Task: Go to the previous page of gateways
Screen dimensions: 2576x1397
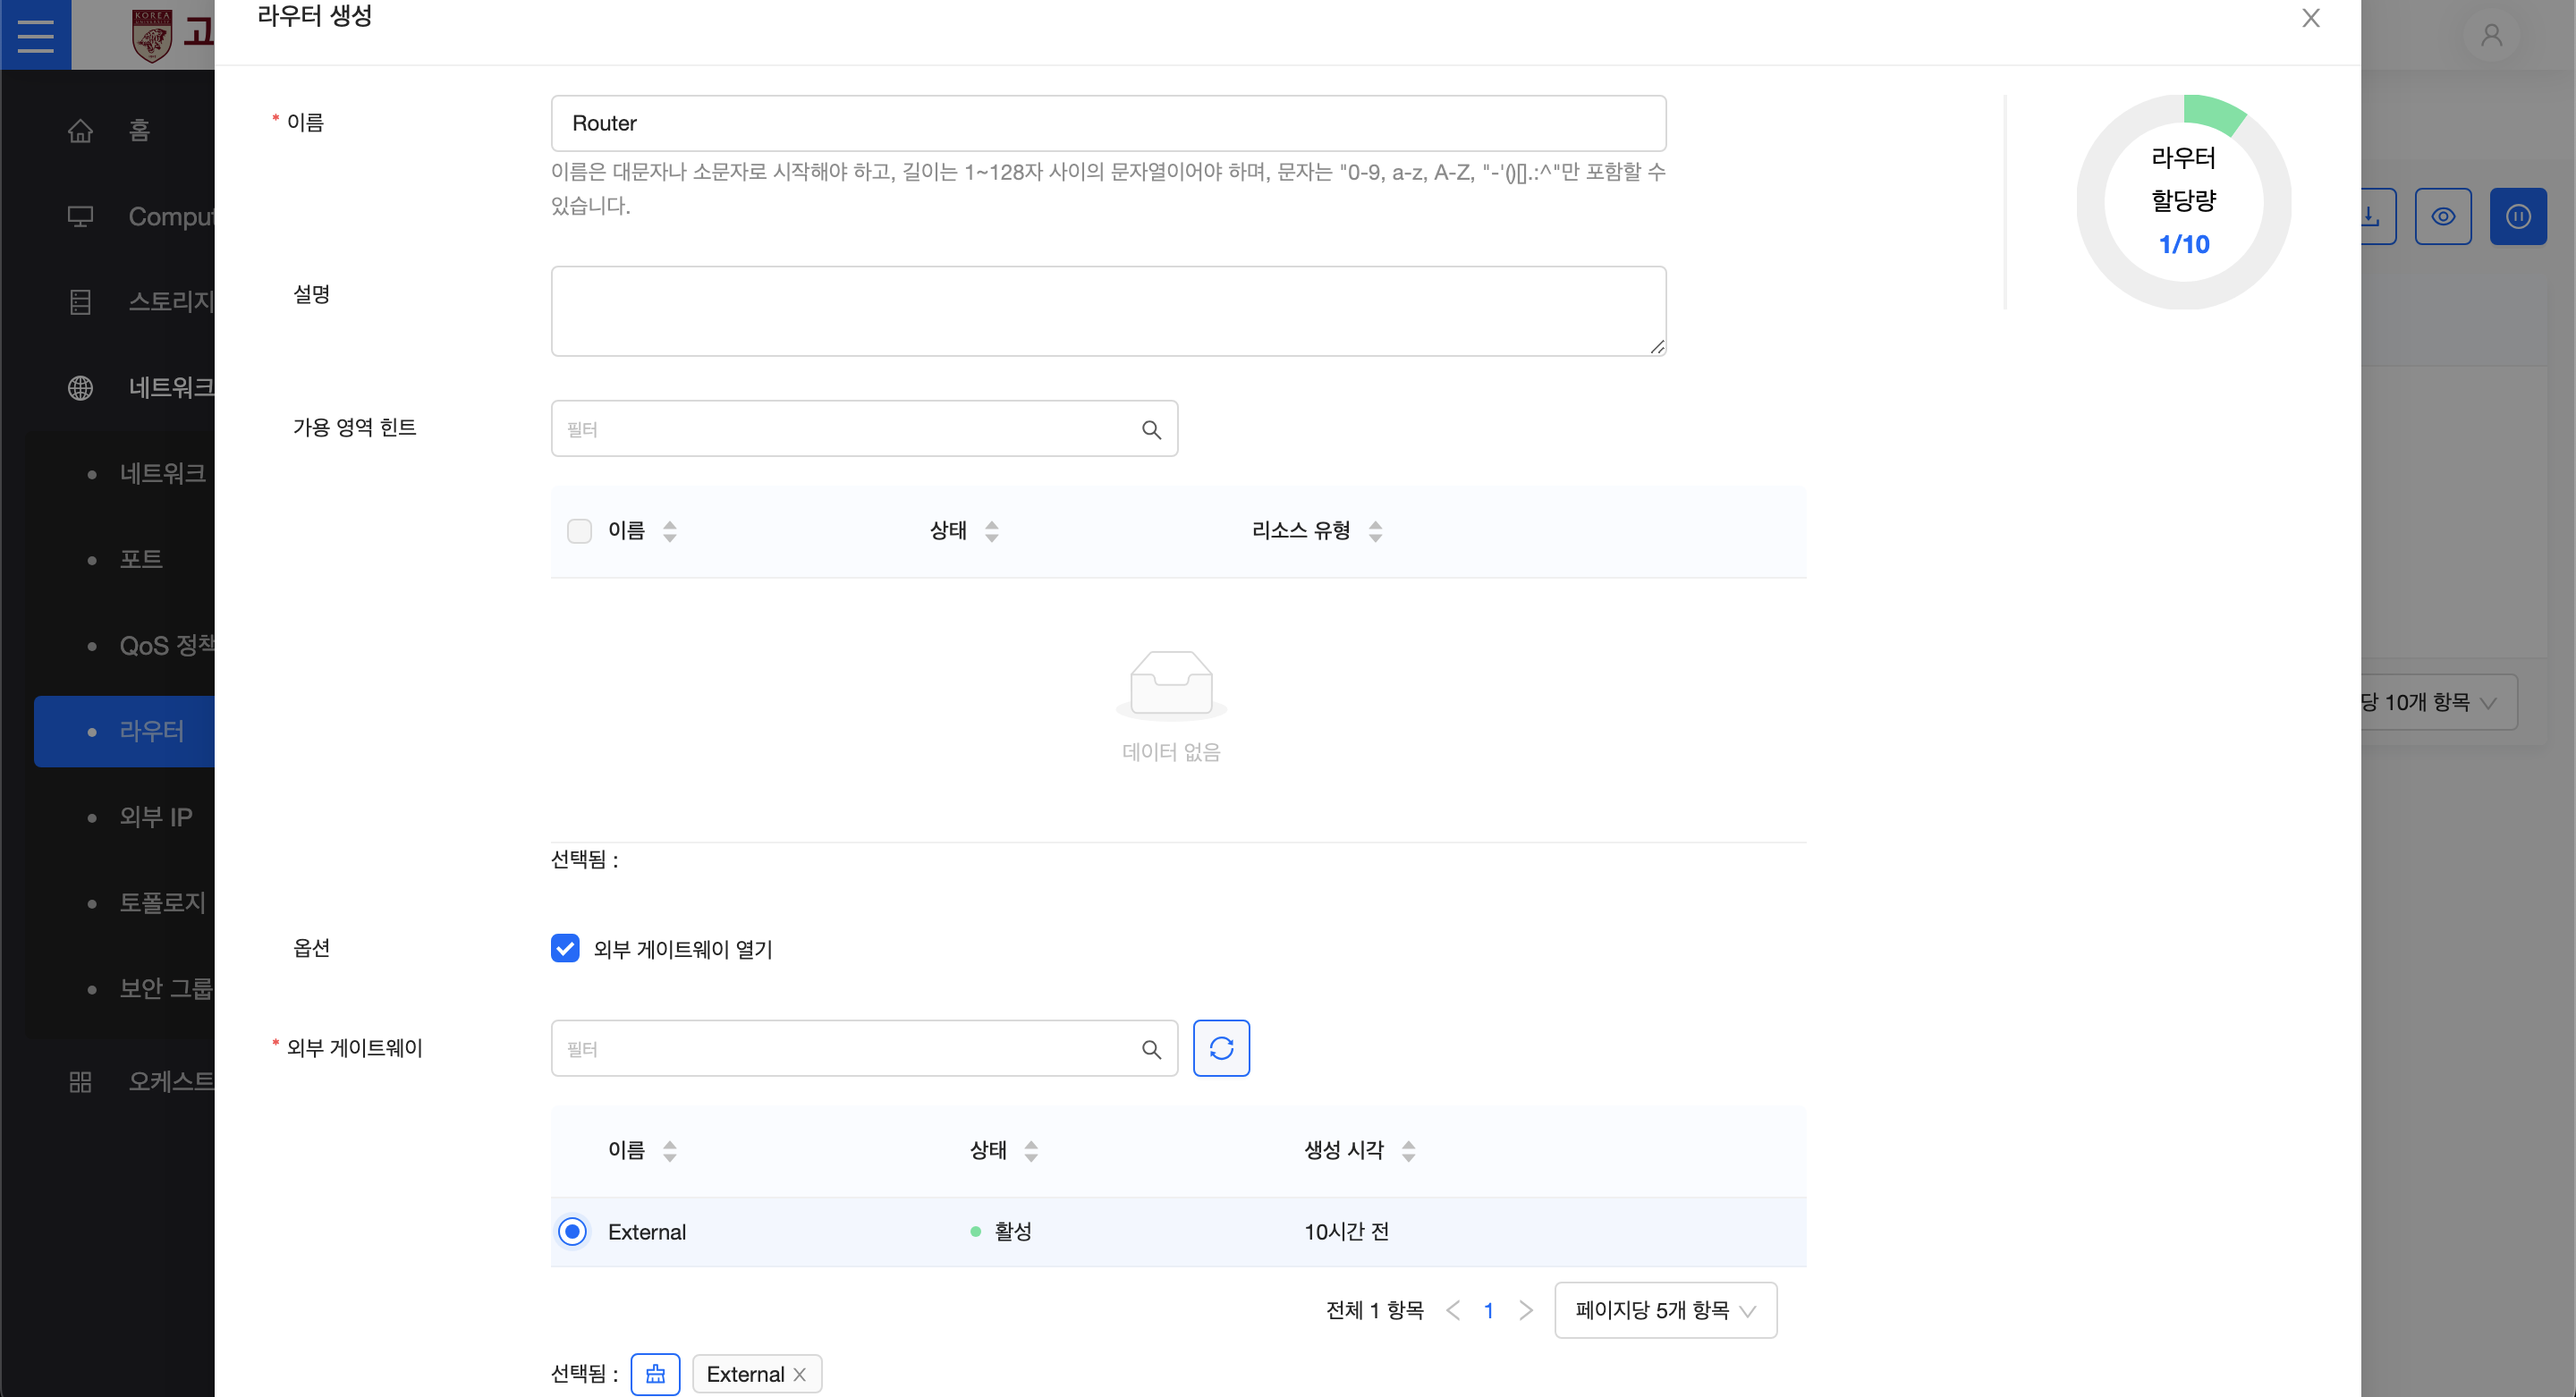Action: pos(1453,1310)
